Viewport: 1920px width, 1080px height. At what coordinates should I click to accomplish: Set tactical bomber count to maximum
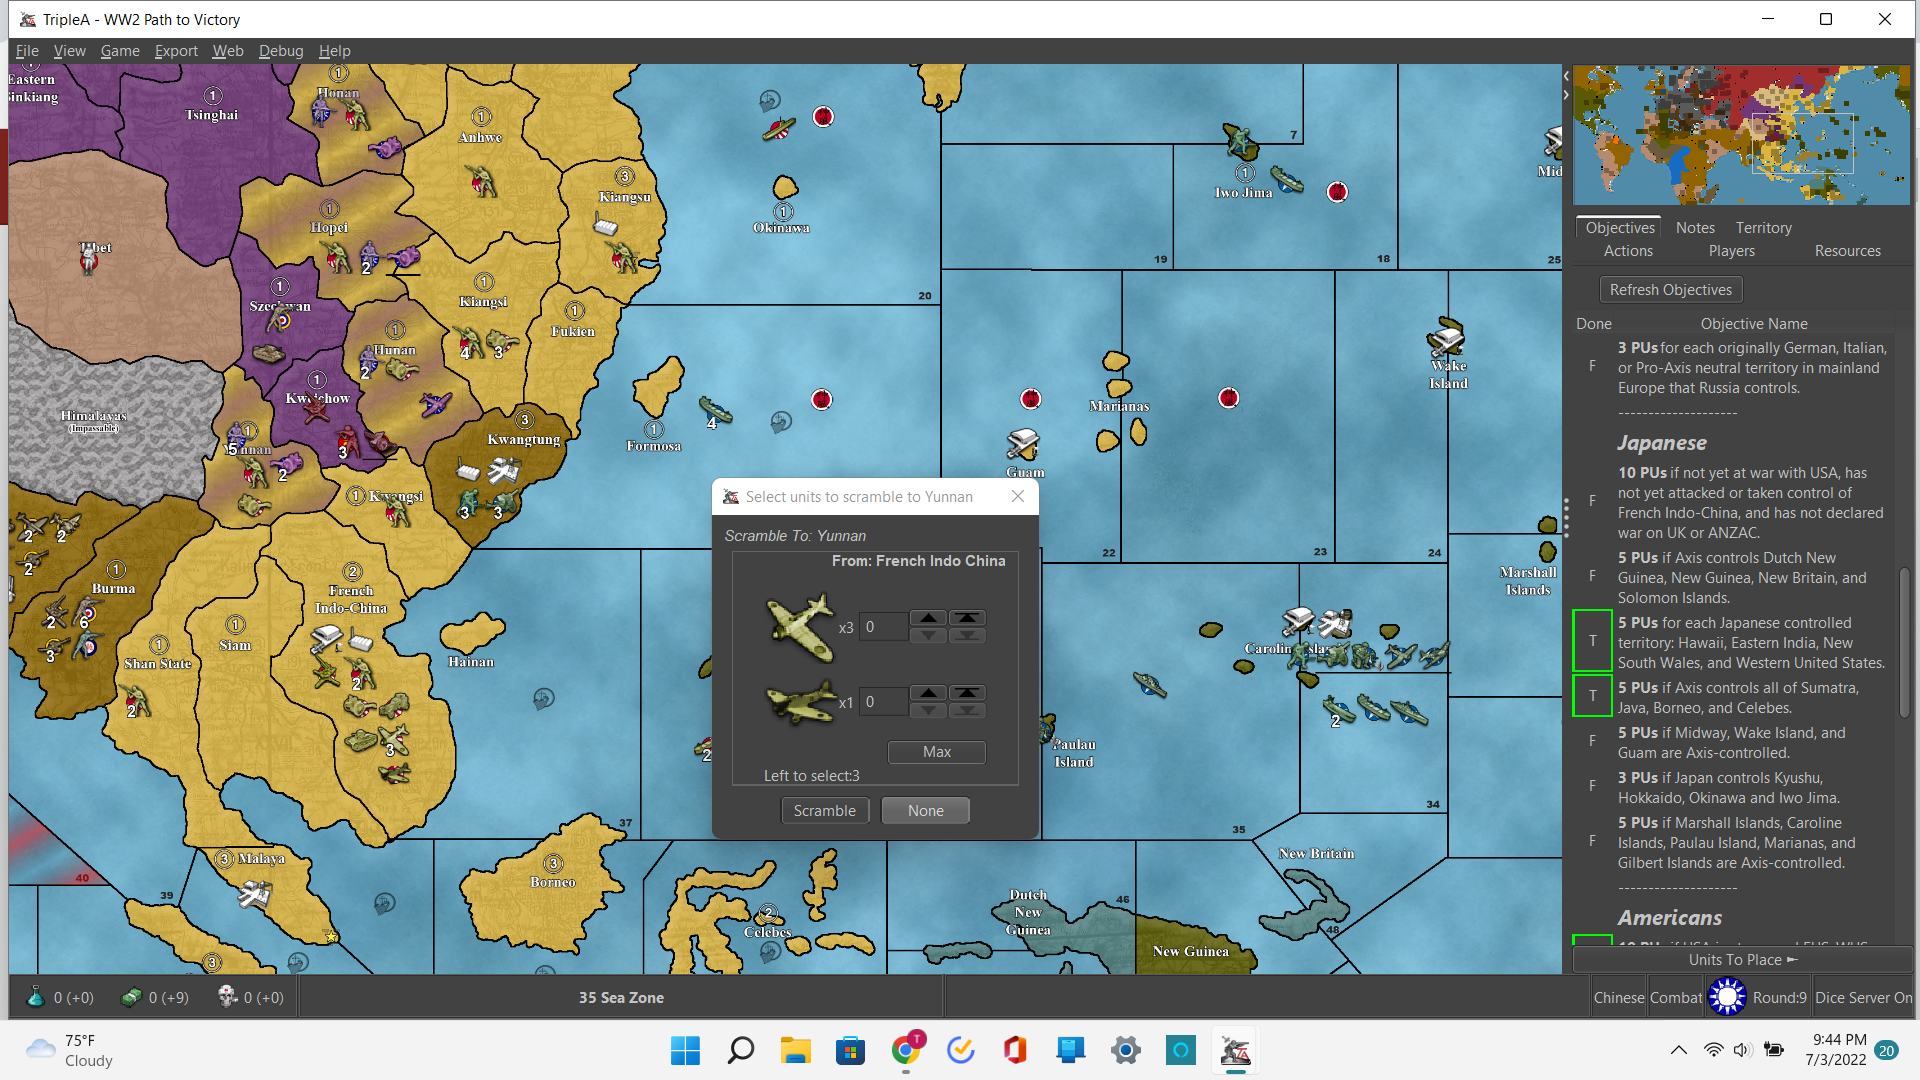967,693
